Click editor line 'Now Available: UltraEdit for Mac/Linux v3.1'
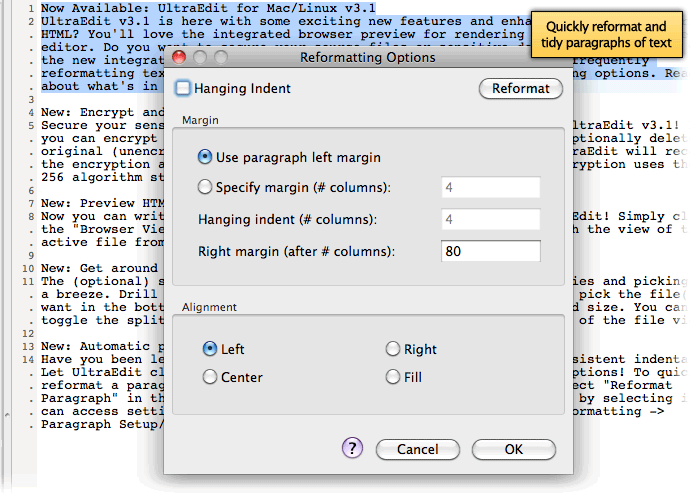The height and width of the screenshot is (499, 693). pyautogui.click(x=208, y=8)
